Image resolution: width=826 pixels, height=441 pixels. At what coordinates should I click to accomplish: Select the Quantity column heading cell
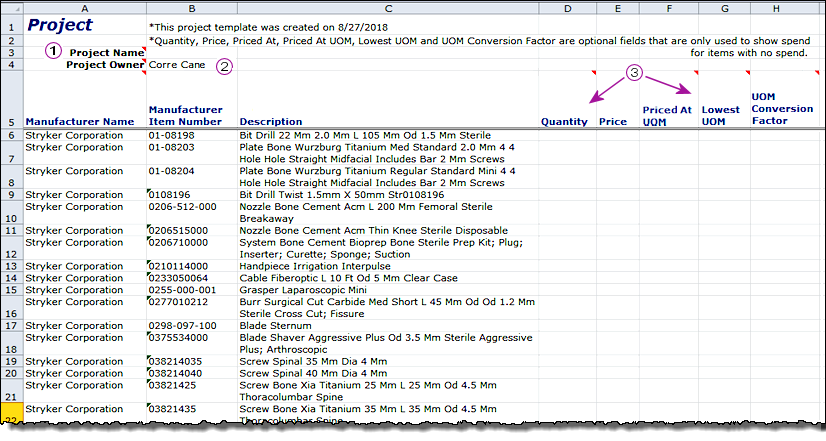[x=564, y=121]
